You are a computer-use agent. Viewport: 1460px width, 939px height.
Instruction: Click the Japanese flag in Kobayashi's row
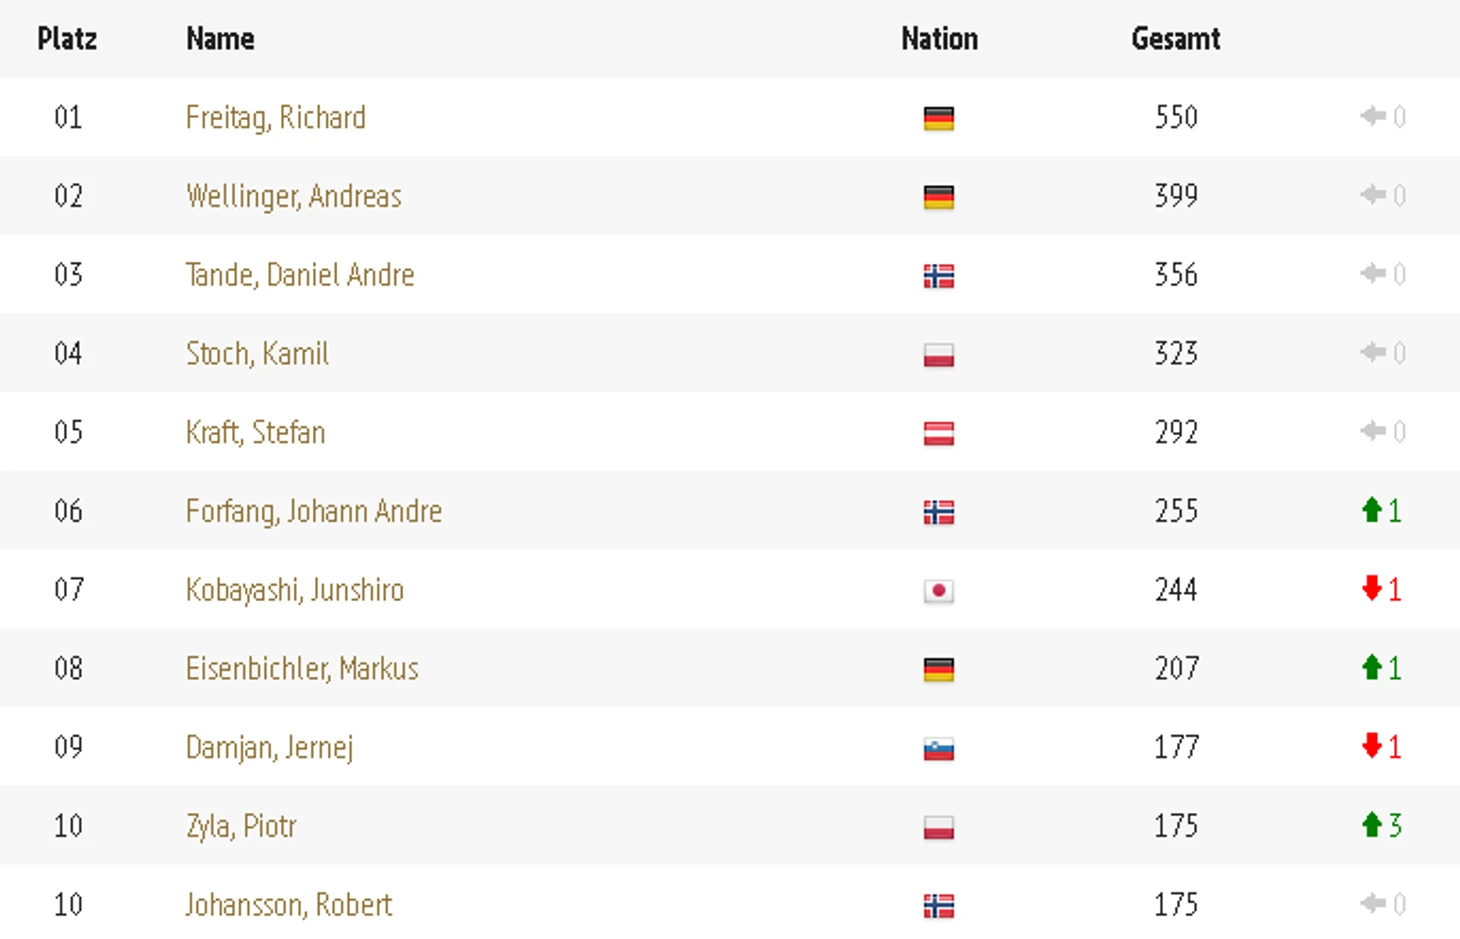click(x=938, y=591)
